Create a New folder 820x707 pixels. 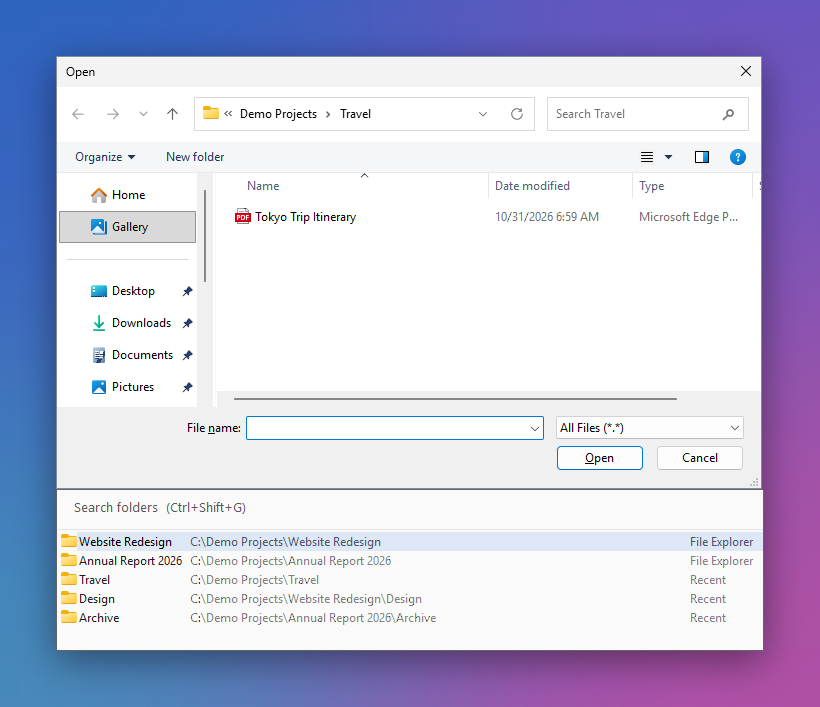pyautogui.click(x=195, y=157)
